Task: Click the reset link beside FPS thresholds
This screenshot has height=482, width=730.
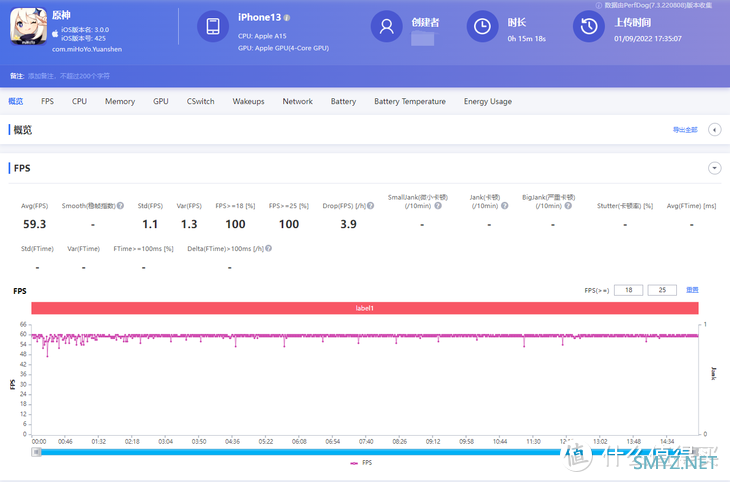Action: (692, 290)
